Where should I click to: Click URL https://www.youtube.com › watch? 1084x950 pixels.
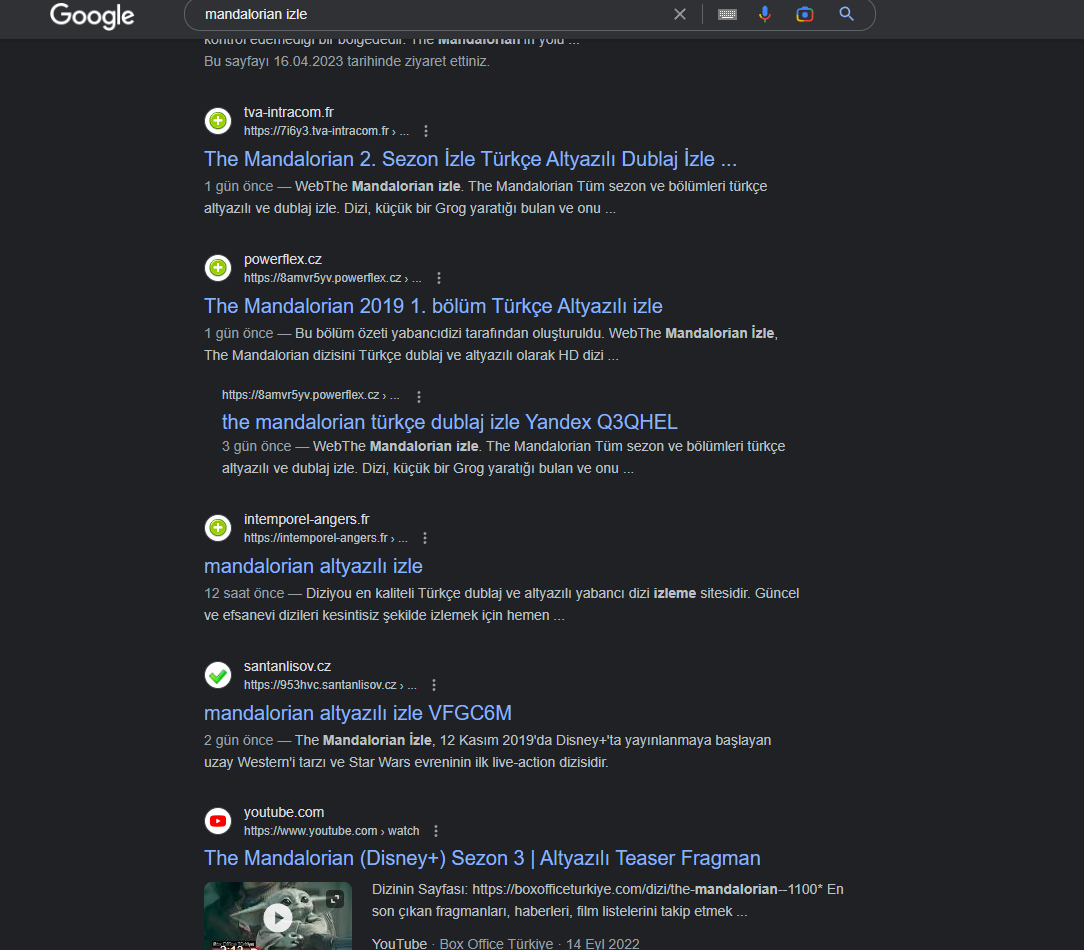click(x=331, y=831)
